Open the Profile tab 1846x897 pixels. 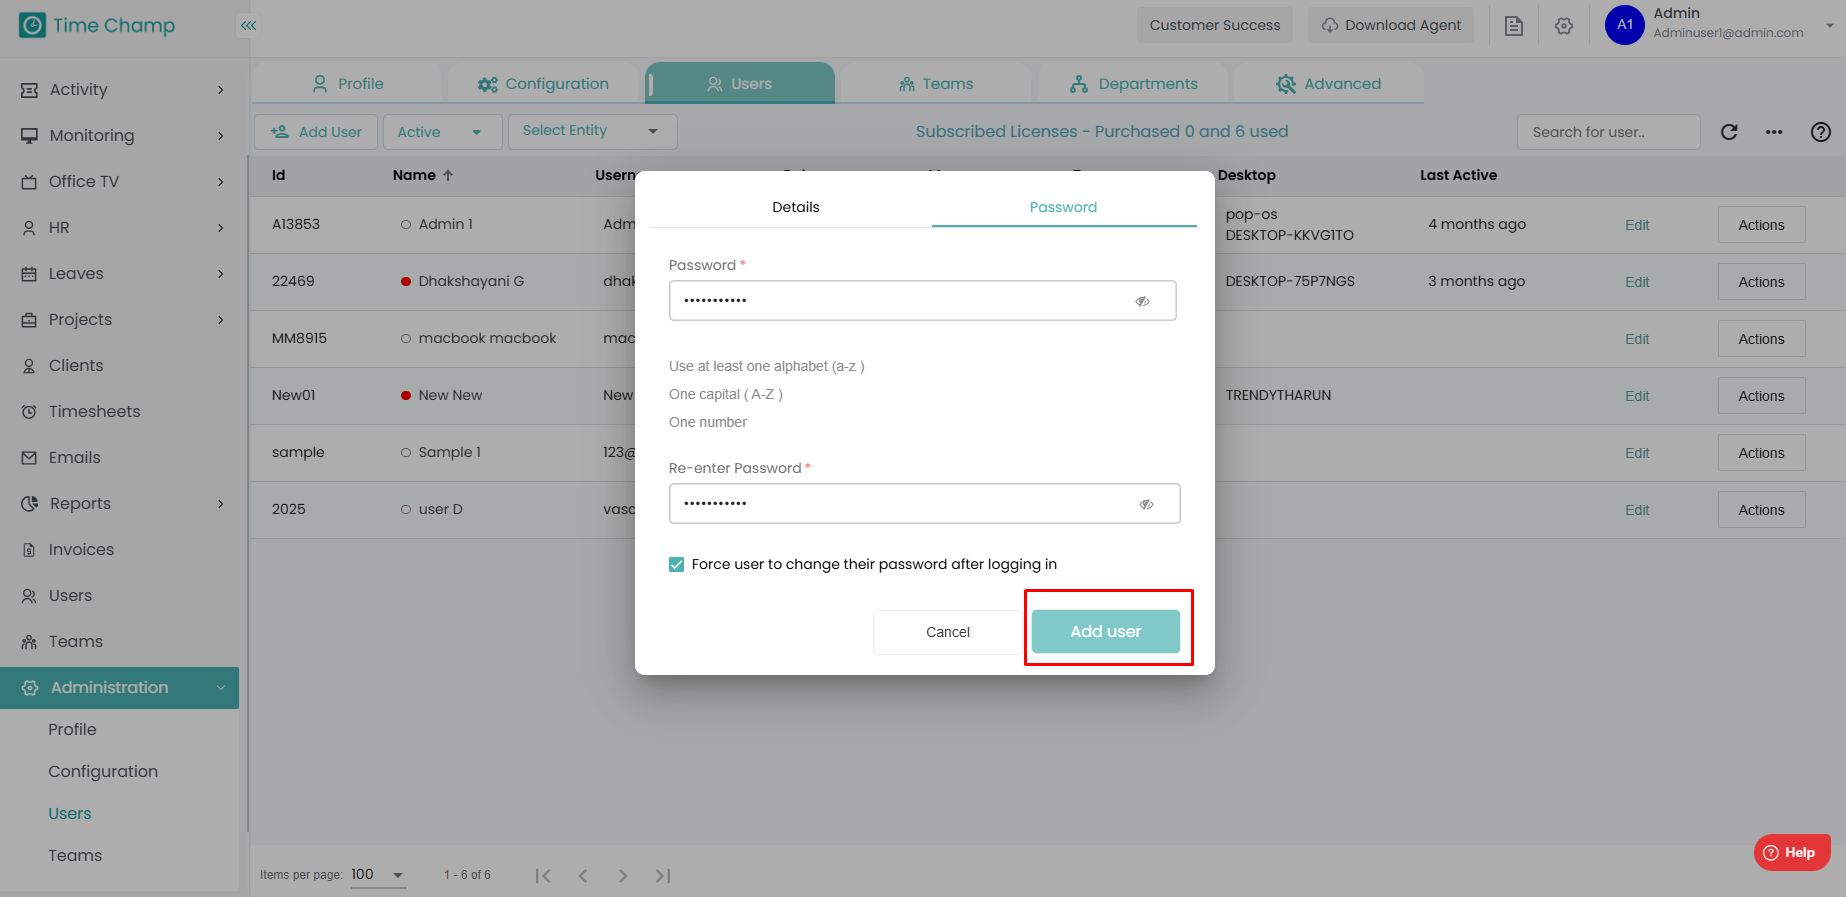click(x=347, y=84)
